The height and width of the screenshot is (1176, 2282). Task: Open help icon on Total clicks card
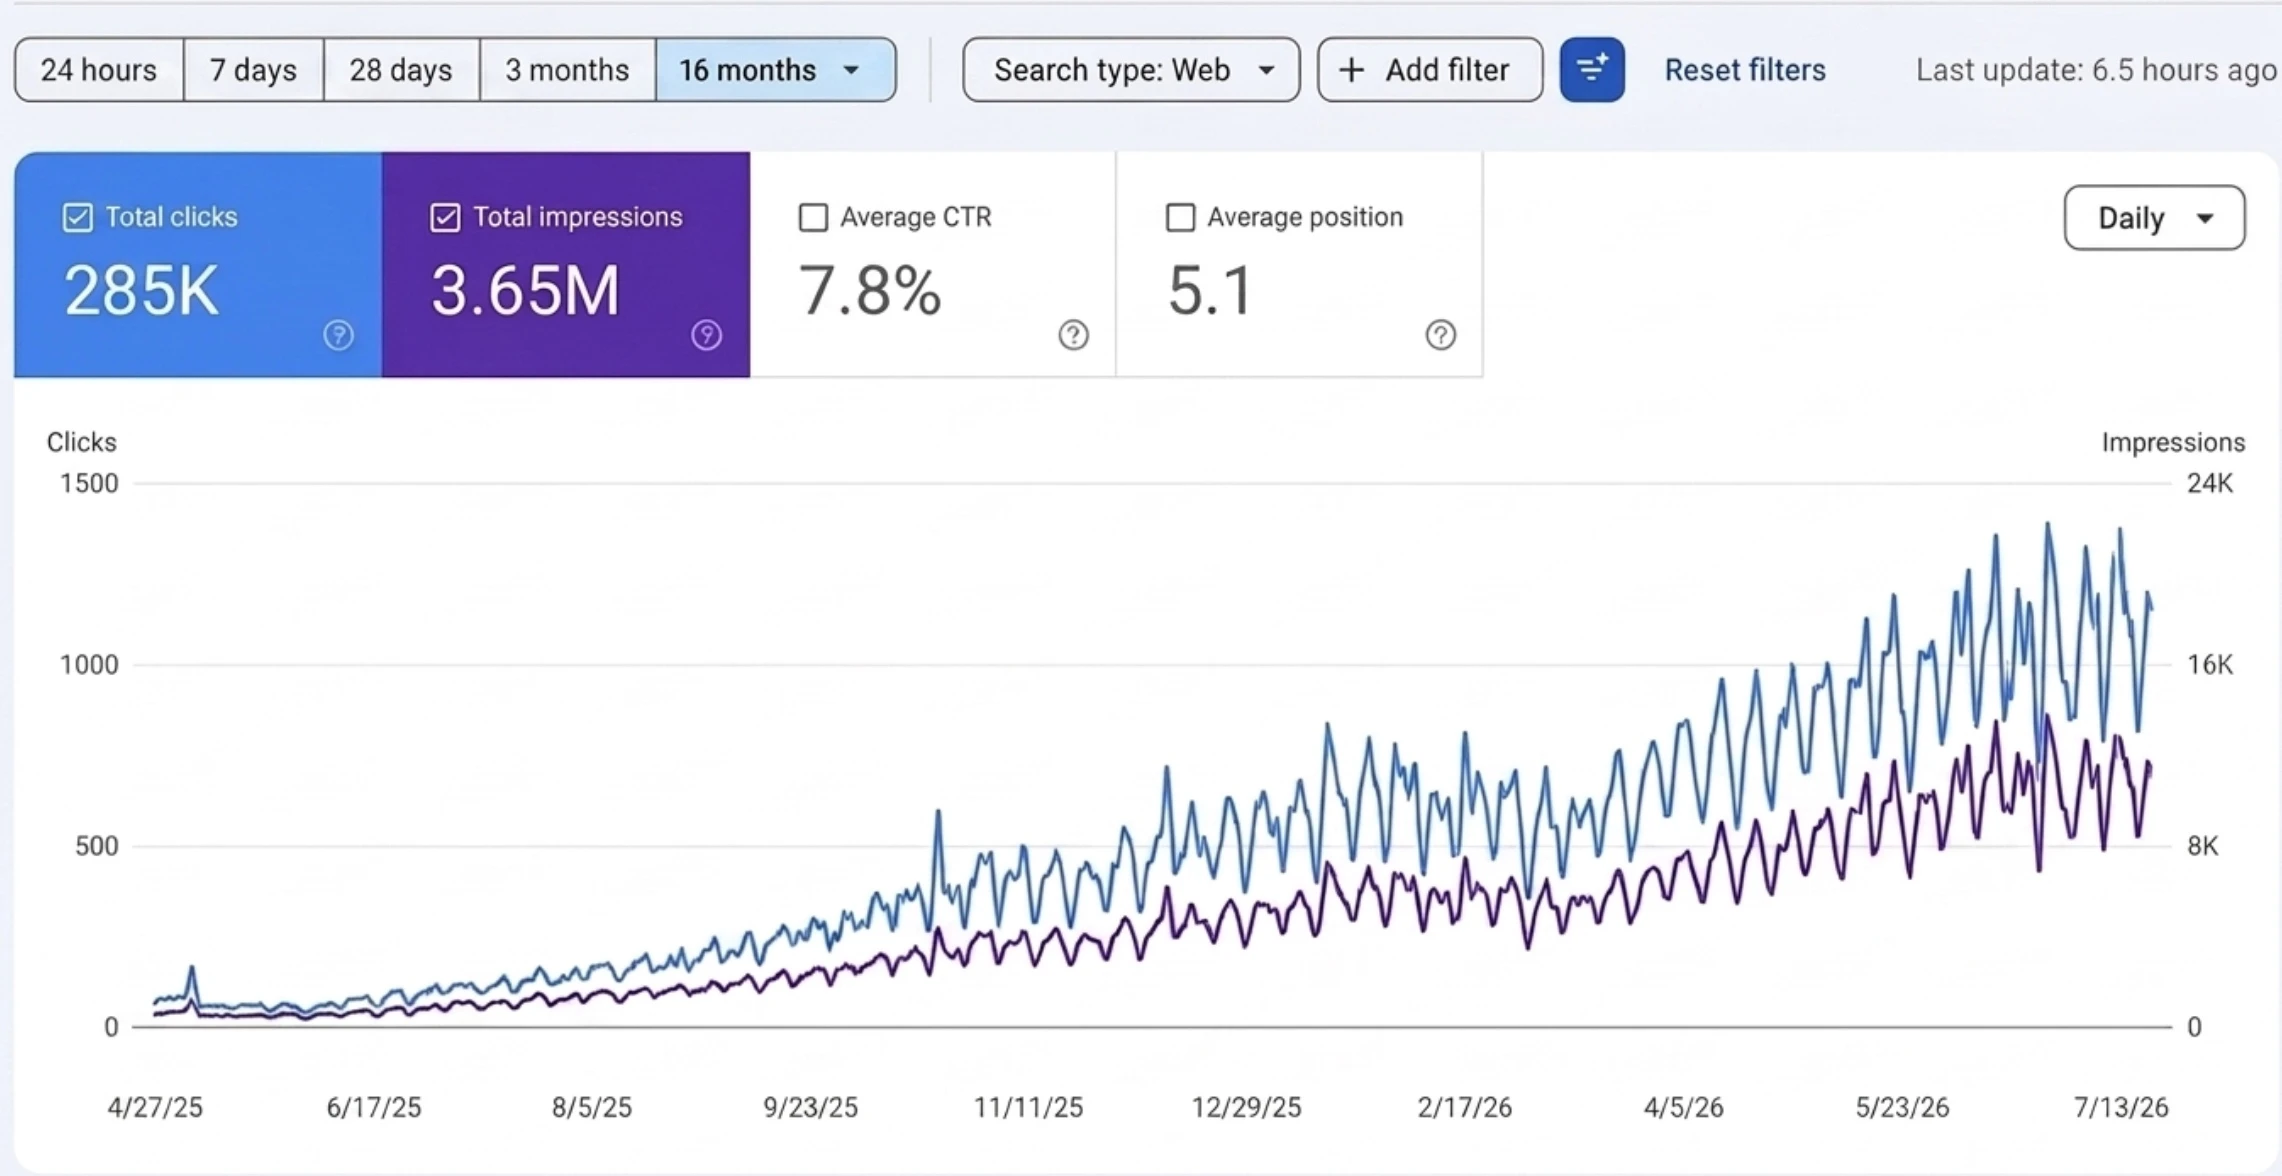tap(339, 335)
